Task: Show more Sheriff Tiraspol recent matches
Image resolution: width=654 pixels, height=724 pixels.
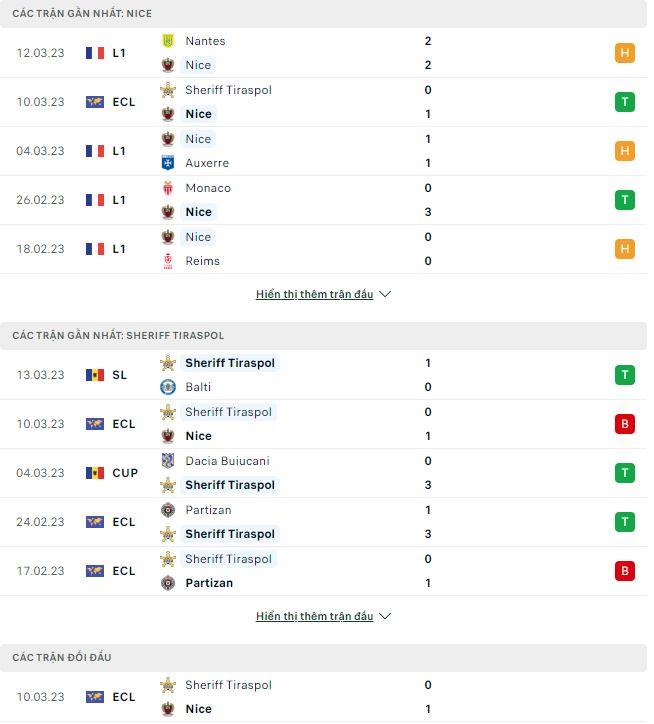Action: [x=323, y=616]
